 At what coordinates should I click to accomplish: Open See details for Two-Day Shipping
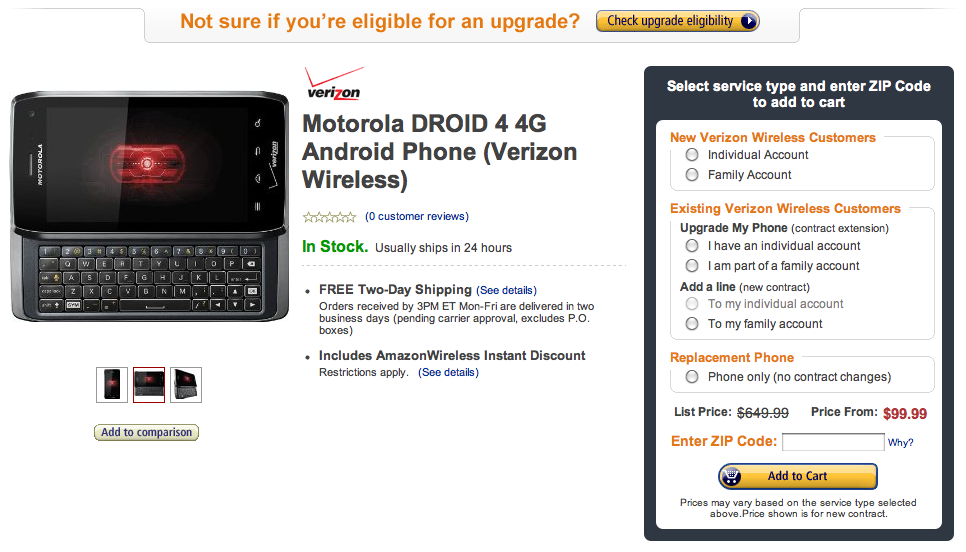(x=507, y=290)
